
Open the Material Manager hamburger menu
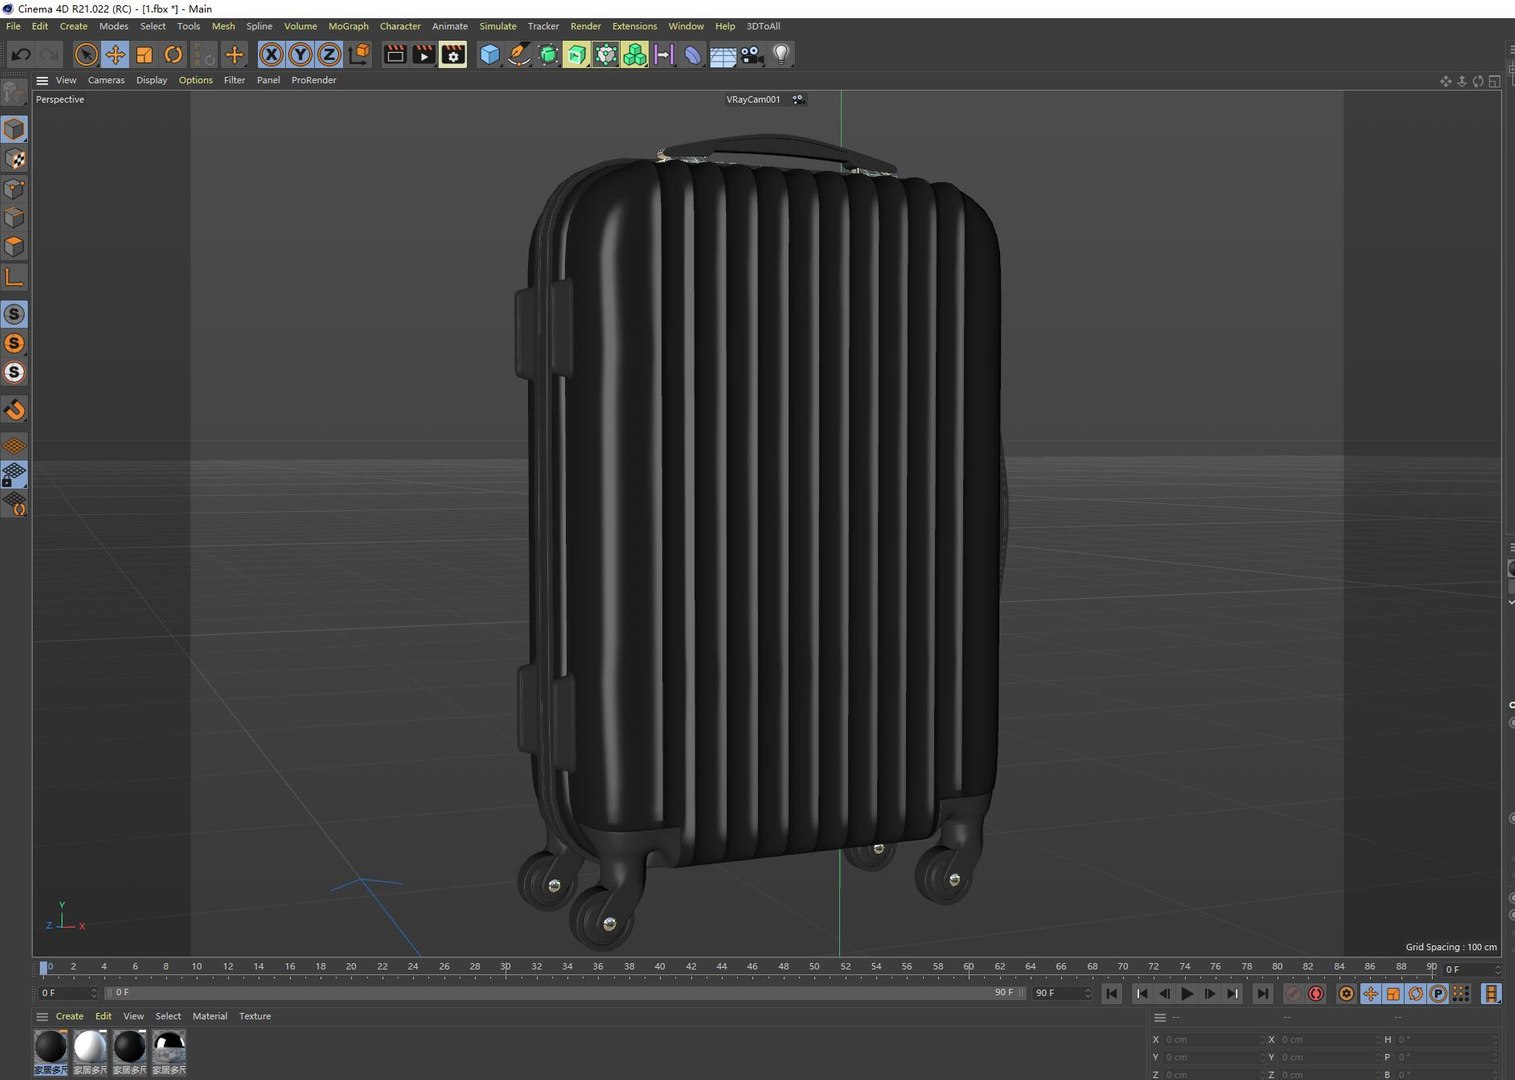42,1016
